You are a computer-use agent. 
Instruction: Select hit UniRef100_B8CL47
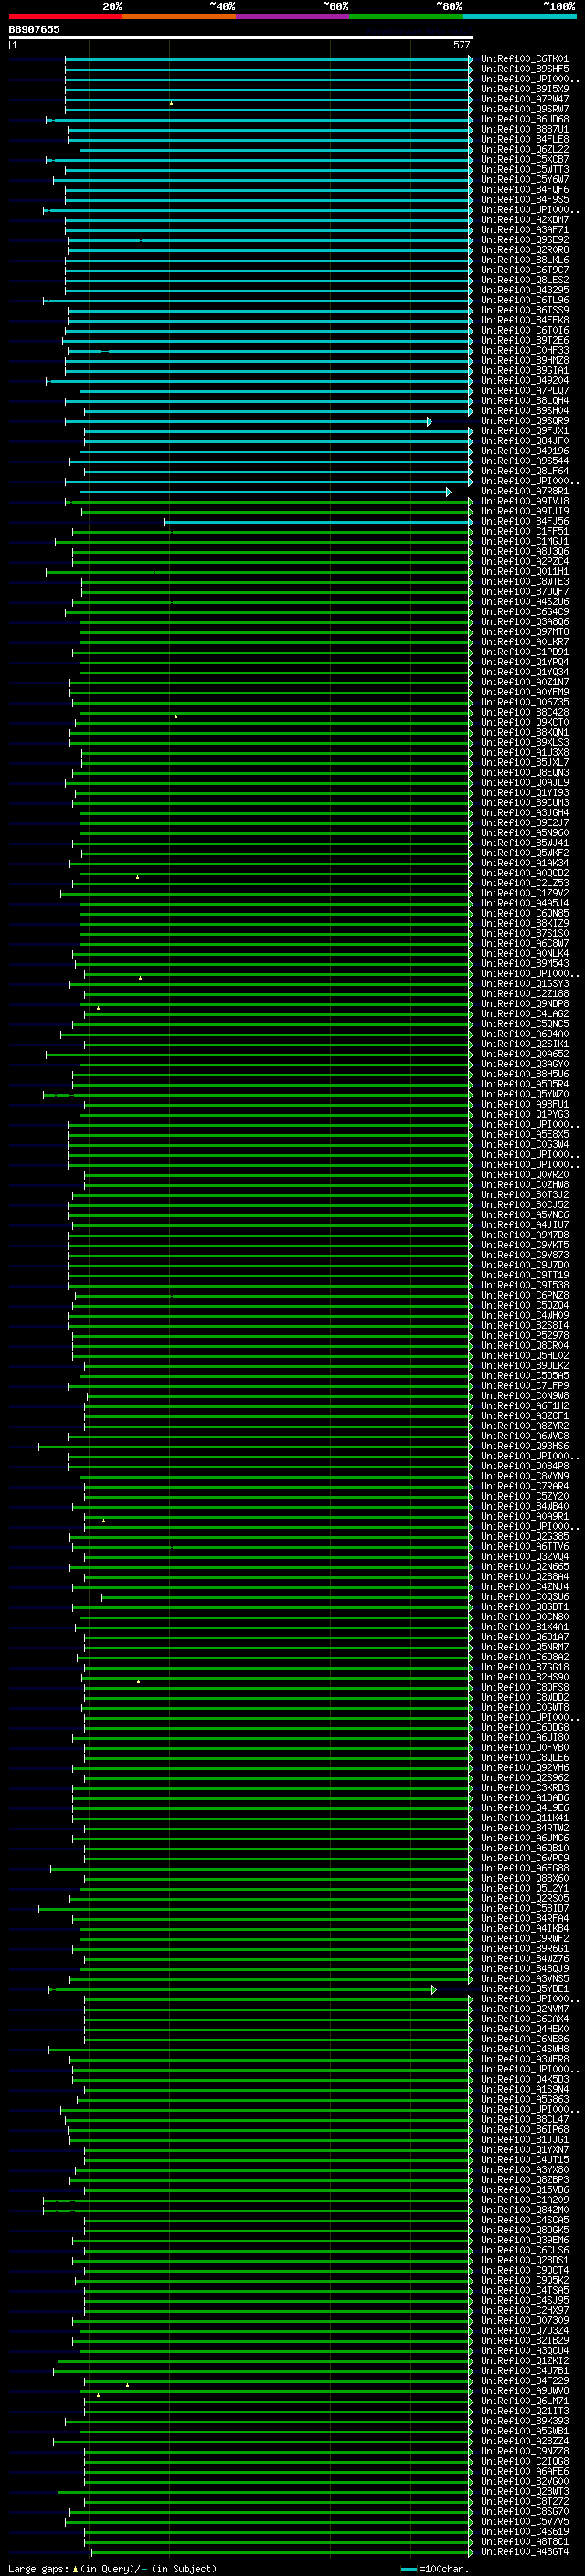click(524, 2119)
